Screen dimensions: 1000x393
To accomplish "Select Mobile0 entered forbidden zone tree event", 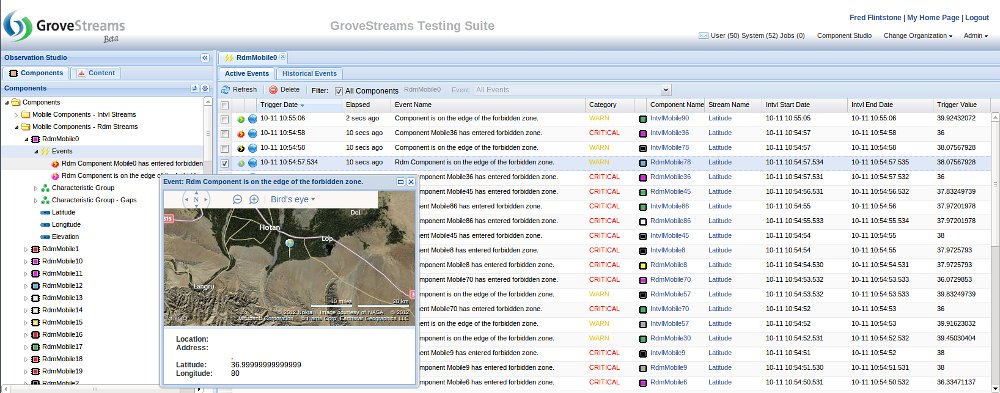I will pos(132,163).
